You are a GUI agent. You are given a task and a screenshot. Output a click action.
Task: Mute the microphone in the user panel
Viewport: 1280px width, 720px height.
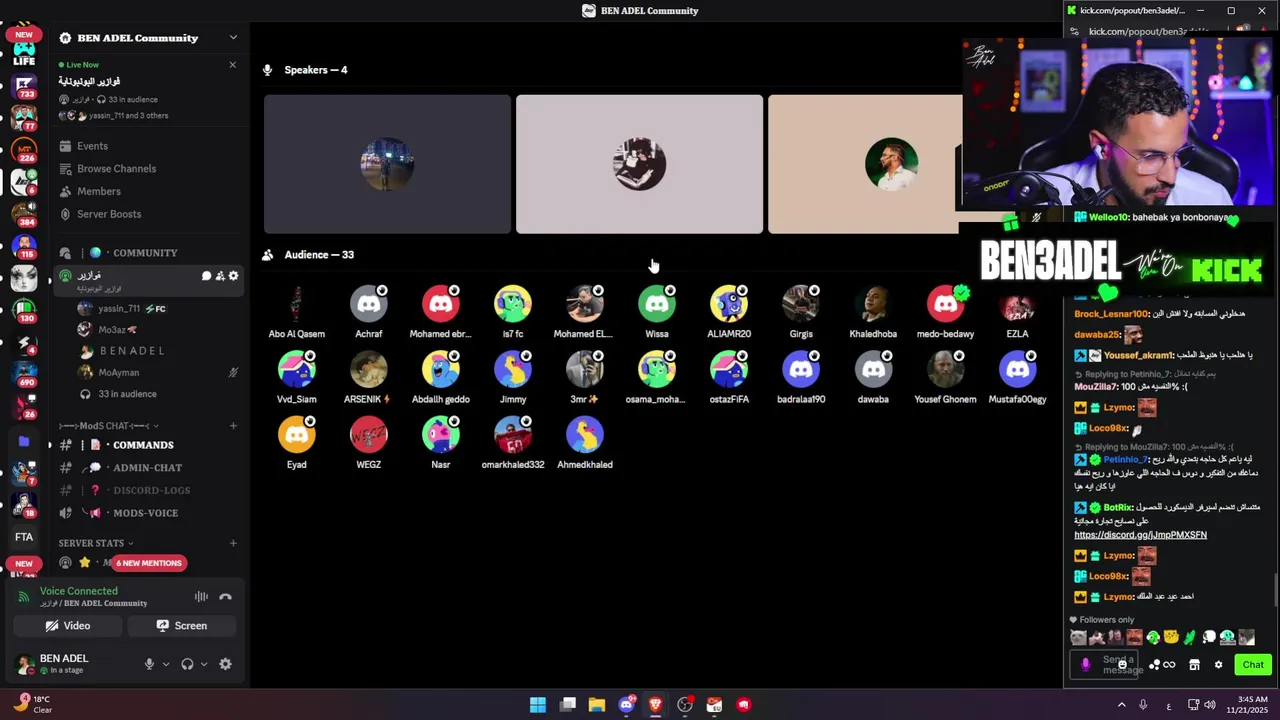click(149, 664)
